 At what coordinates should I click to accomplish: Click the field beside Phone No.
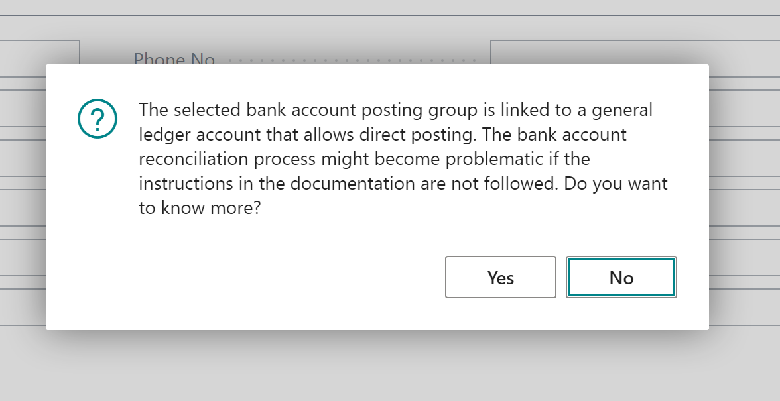click(x=630, y=53)
